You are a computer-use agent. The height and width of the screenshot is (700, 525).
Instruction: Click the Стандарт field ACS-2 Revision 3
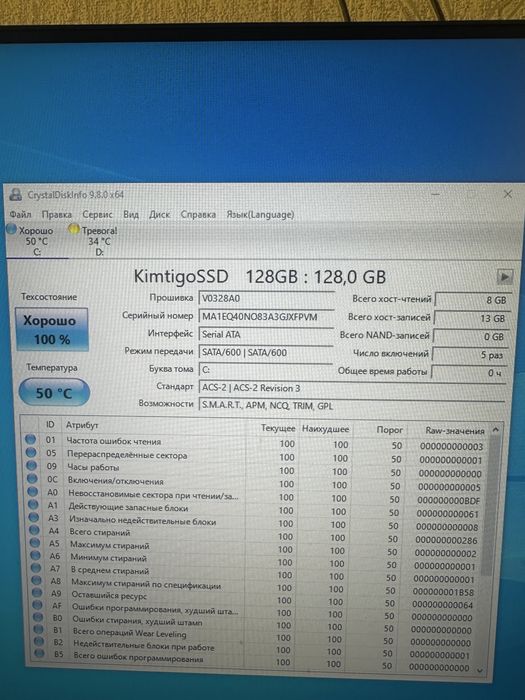352,388
